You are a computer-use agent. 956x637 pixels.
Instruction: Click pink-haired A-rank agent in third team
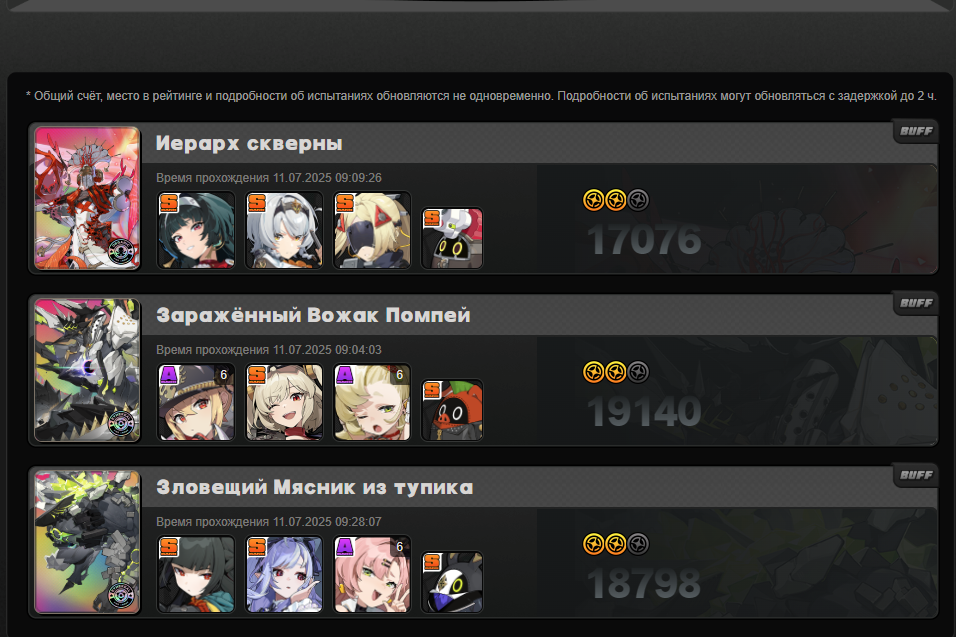tap(372, 574)
